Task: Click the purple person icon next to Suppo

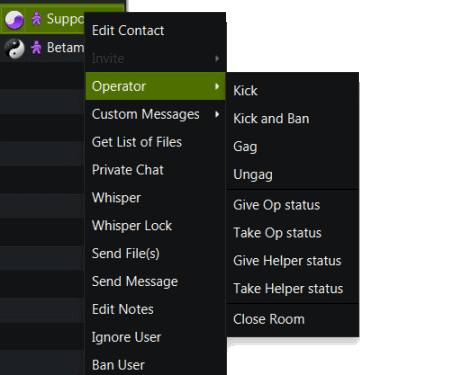Action: click(x=36, y=19)
